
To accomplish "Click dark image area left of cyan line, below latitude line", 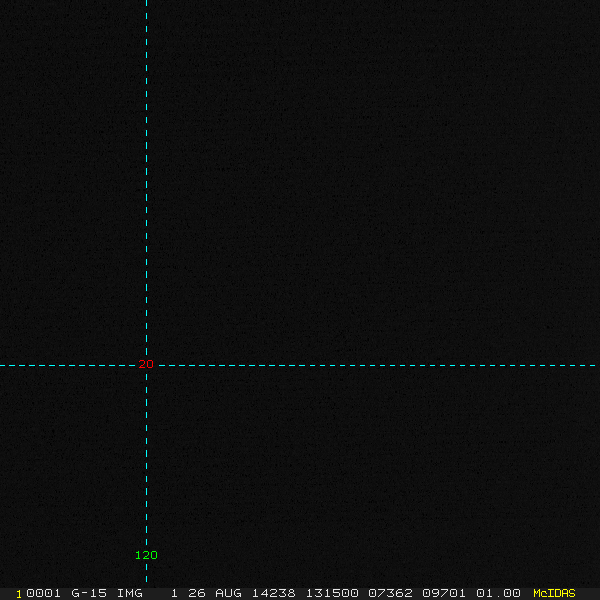I will pyautogui.click(x=70, y=470).
